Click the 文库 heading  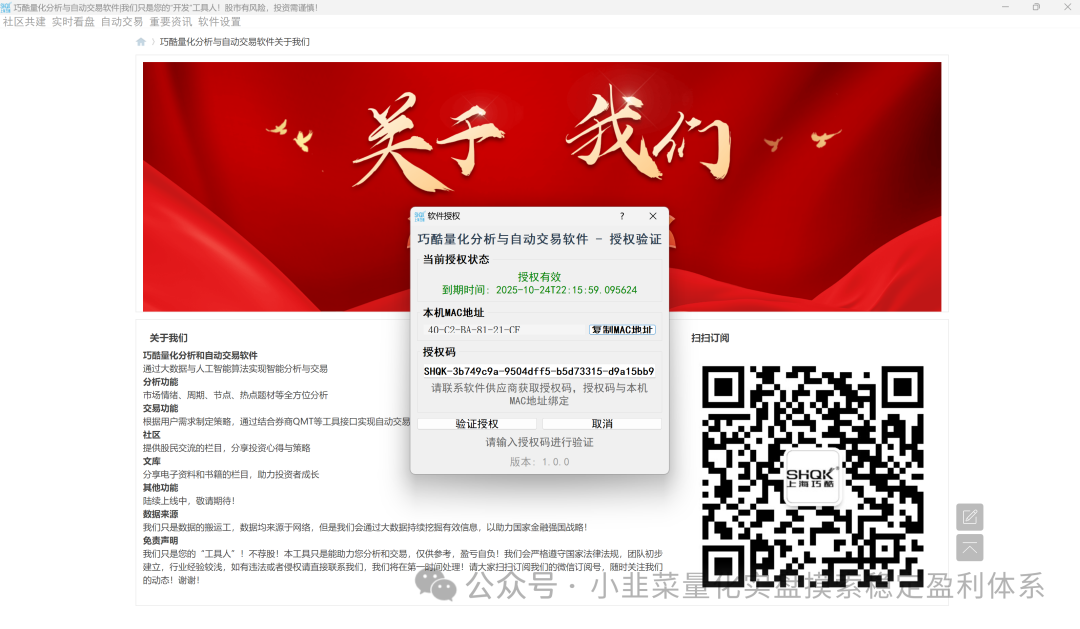[x=152, y=462]
